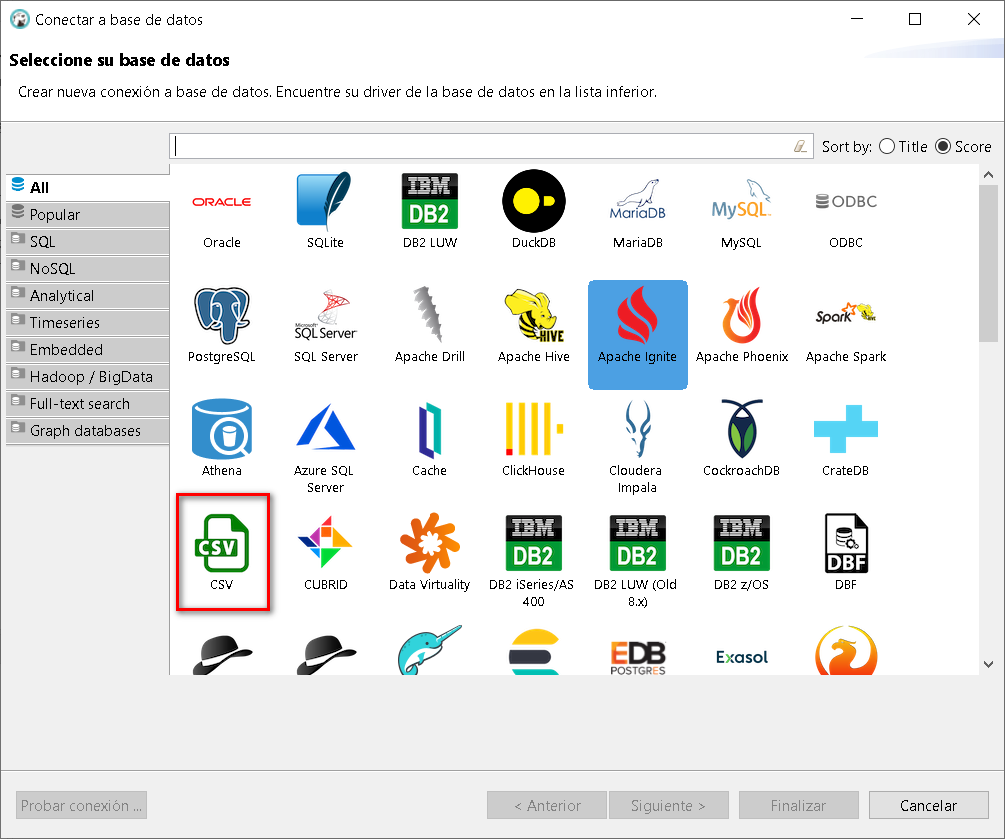Open the Timeseries category
1005x839 pixels.
[88, 322]
